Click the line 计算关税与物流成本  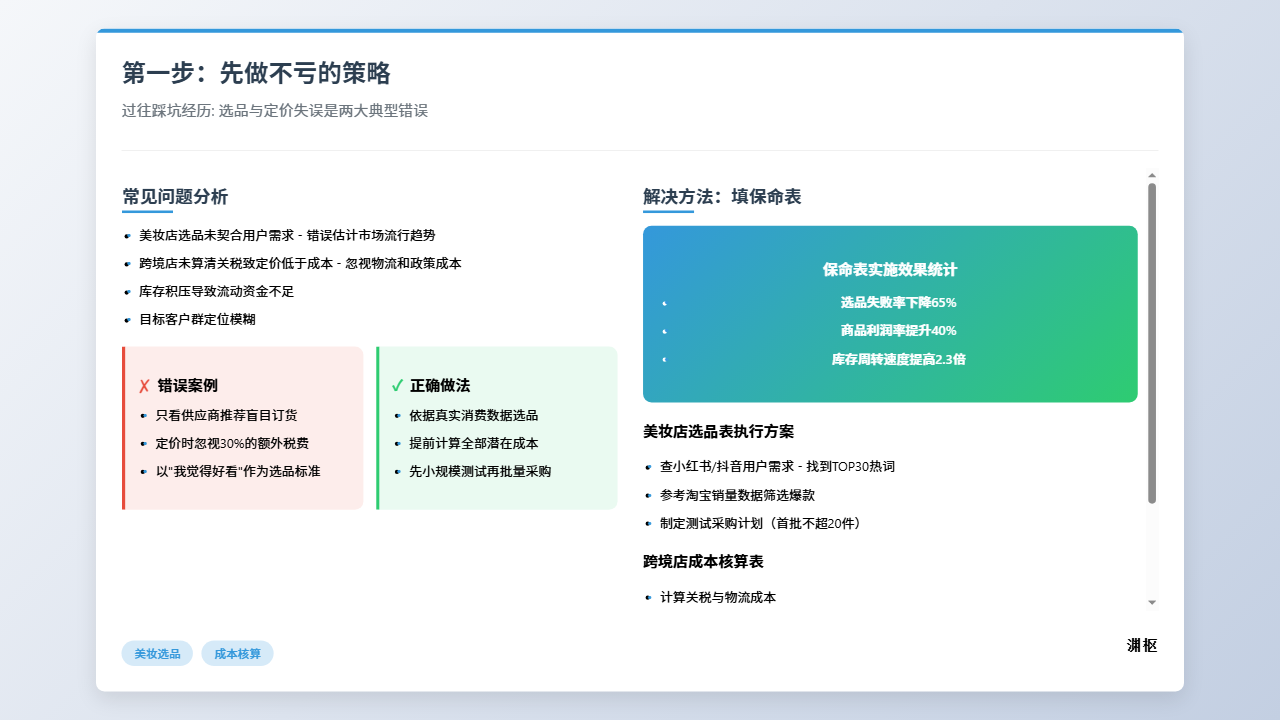click(x=718, y=598)
